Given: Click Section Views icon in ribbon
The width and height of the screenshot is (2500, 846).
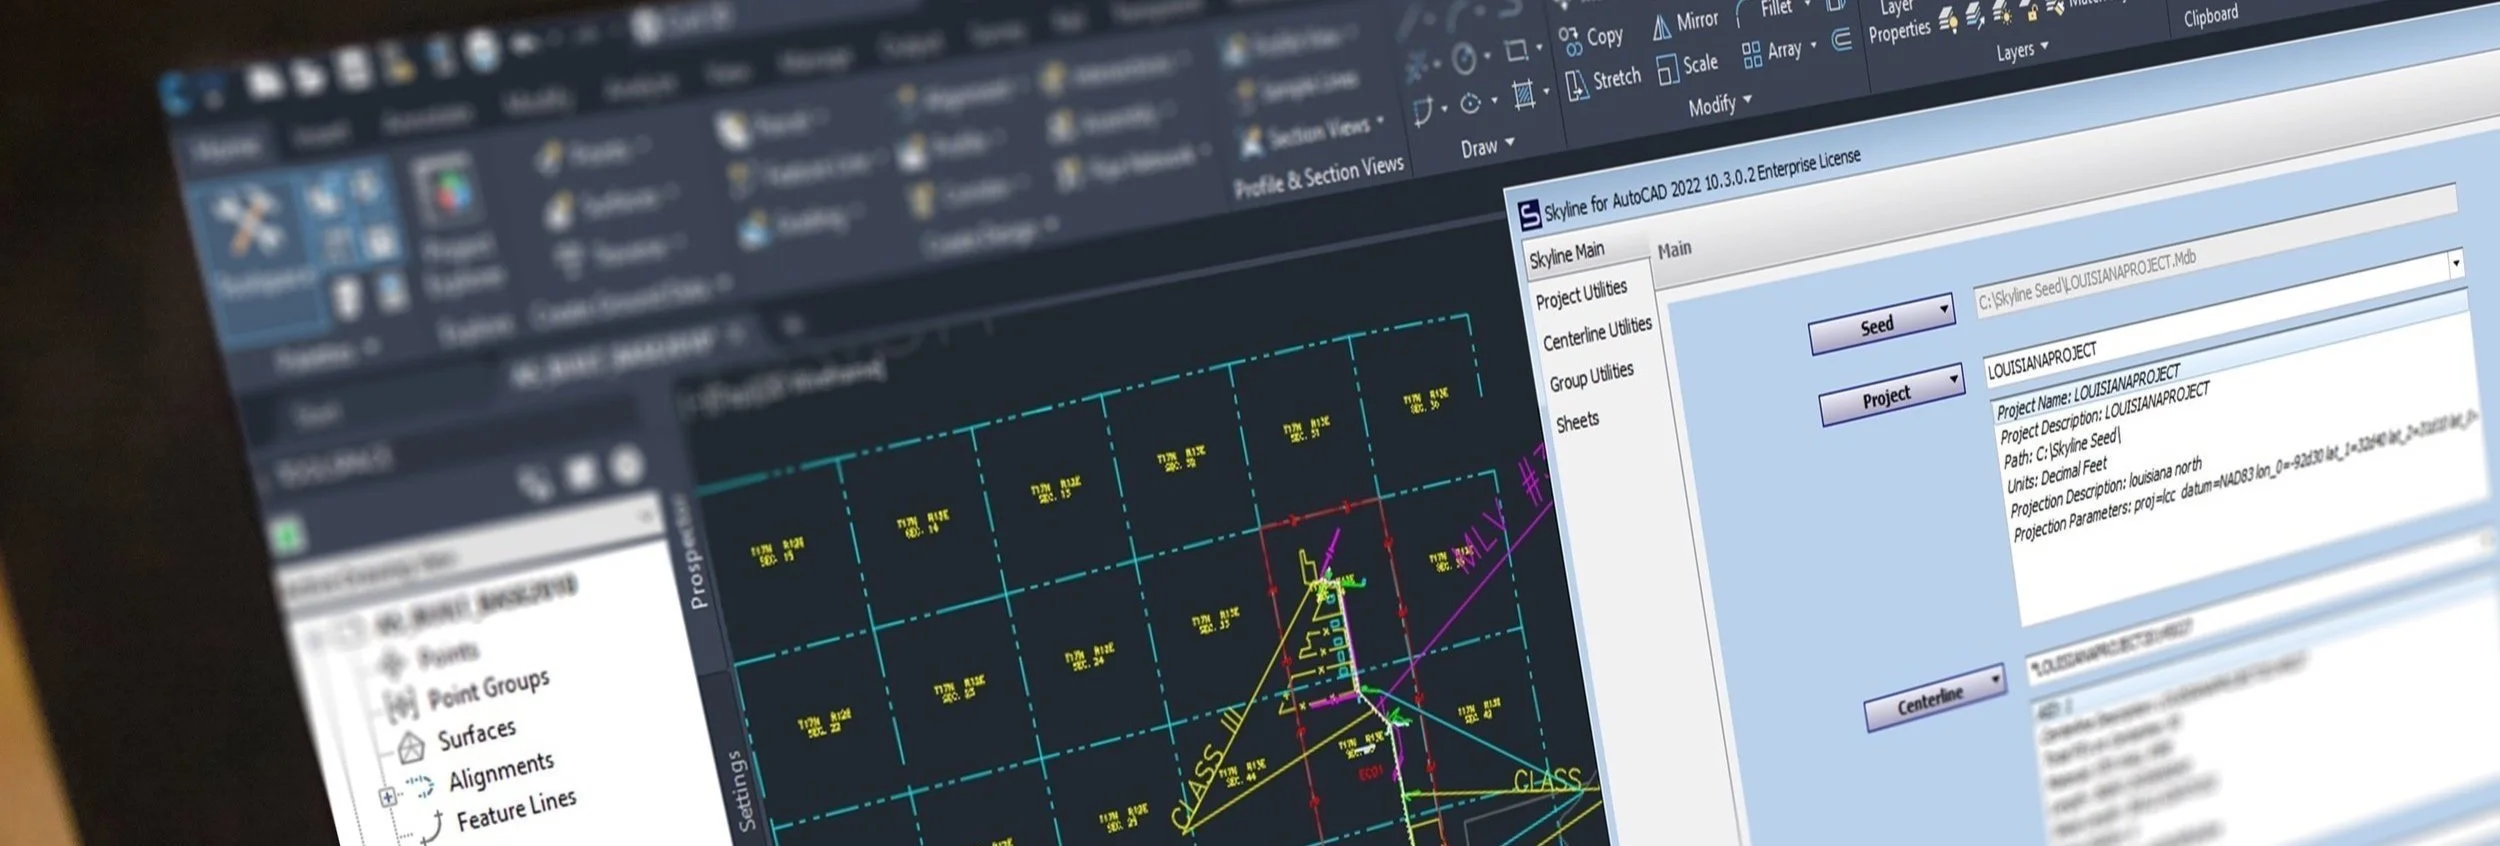Looking at the screenshot, I should point(1251,142).
